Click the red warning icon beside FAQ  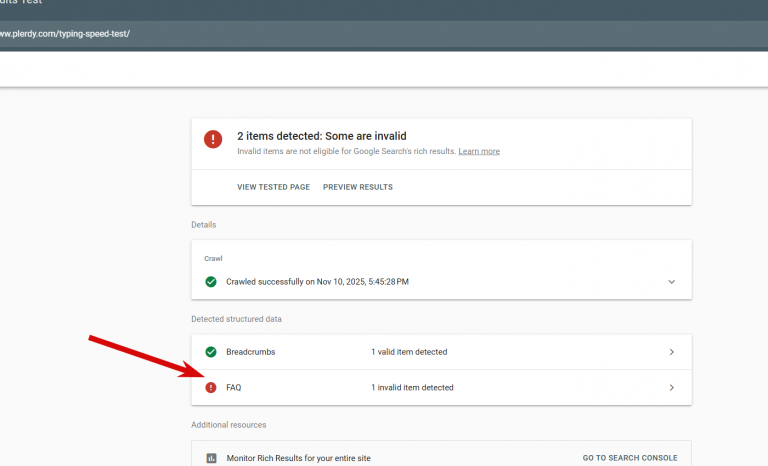pyautogui.click(x=211, y=388)
